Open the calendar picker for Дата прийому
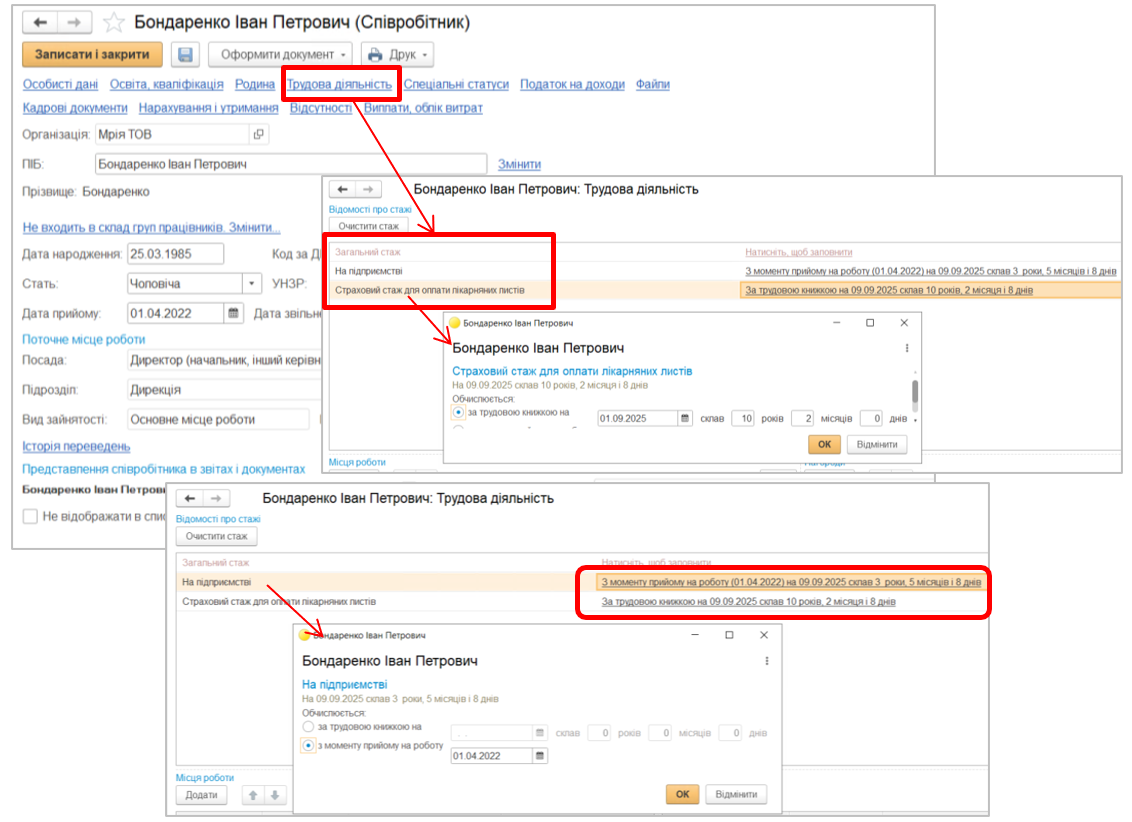 [234, 313]
